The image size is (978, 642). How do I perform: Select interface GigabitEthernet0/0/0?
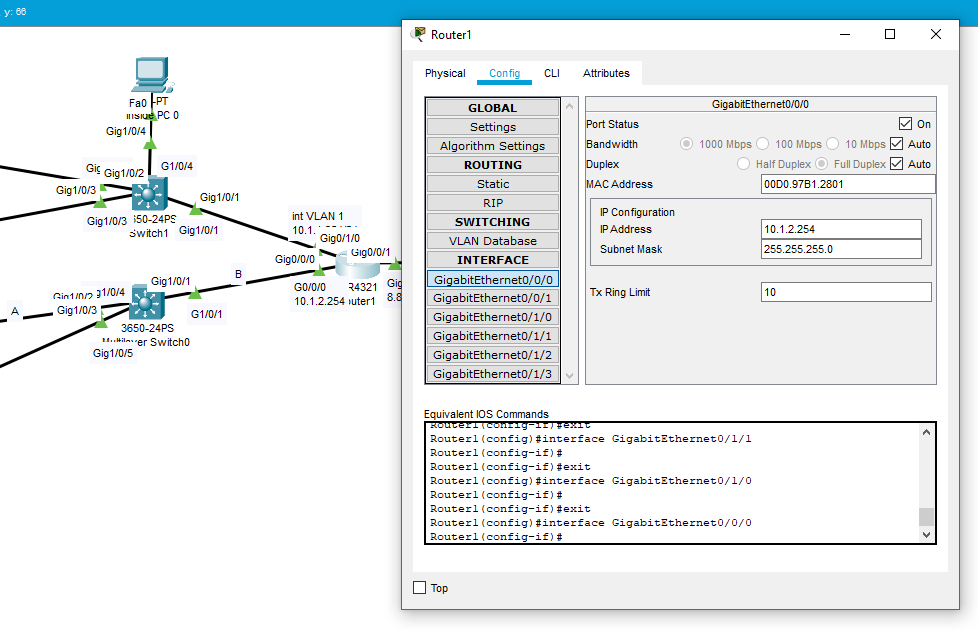493,280
